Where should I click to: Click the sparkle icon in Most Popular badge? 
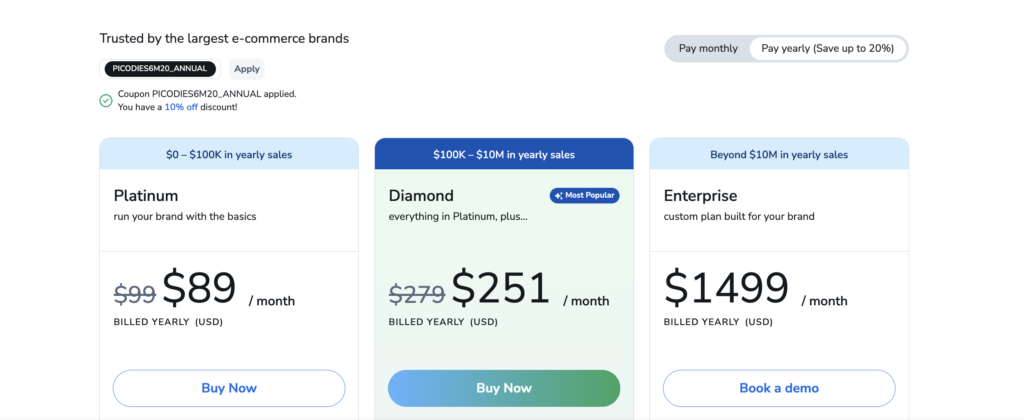[558, 195]
